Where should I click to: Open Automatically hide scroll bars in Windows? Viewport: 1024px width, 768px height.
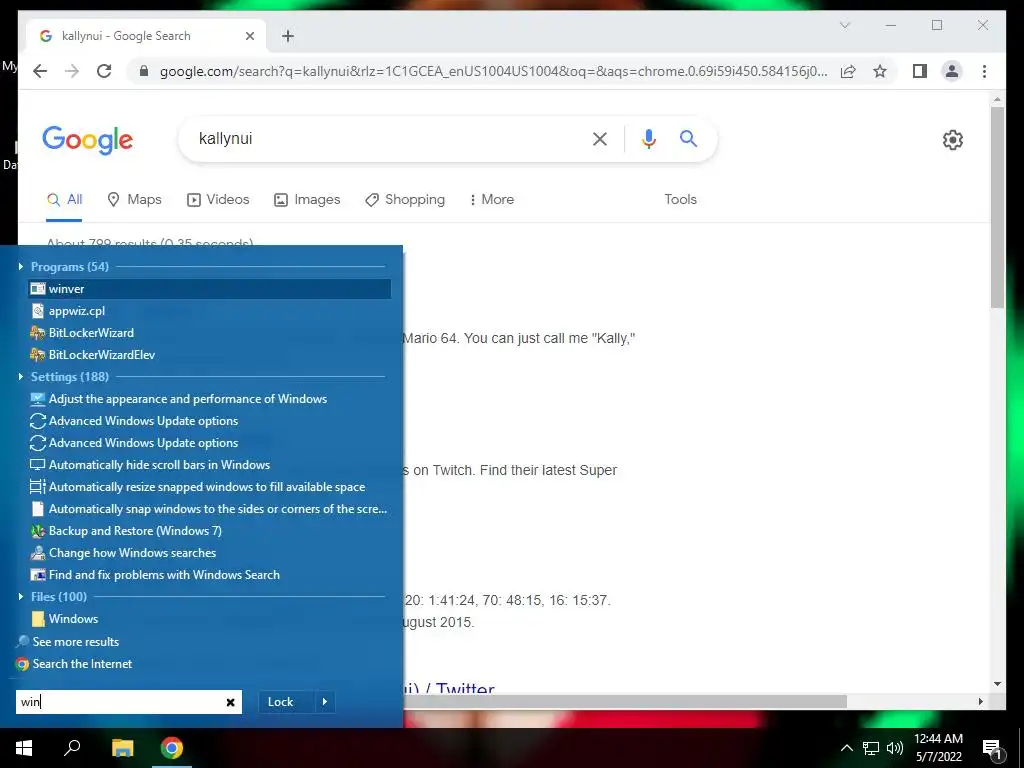pyautogui.click(x=210, y=464)
